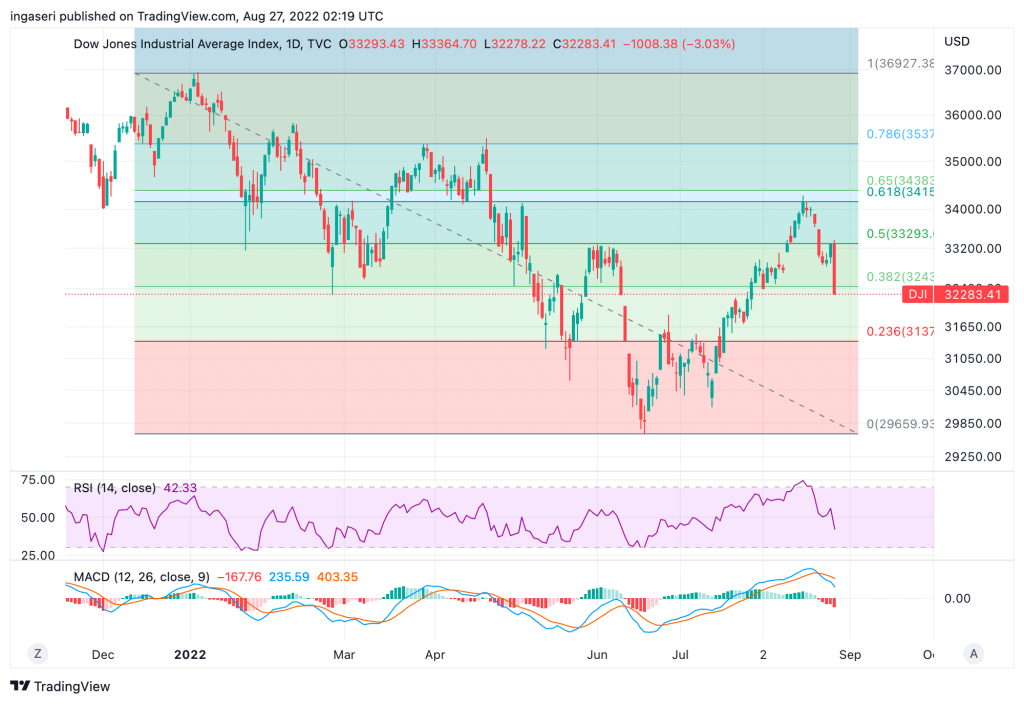Click the 0(29659.93) Fibonacci base label
The height and width of the screenshot is (704, 1024).
[x=901, y=424]
